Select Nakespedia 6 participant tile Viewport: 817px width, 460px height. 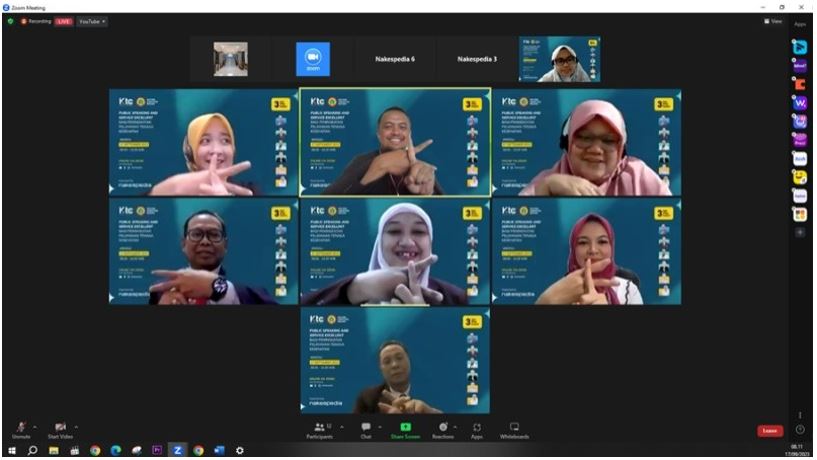[394, 59]
